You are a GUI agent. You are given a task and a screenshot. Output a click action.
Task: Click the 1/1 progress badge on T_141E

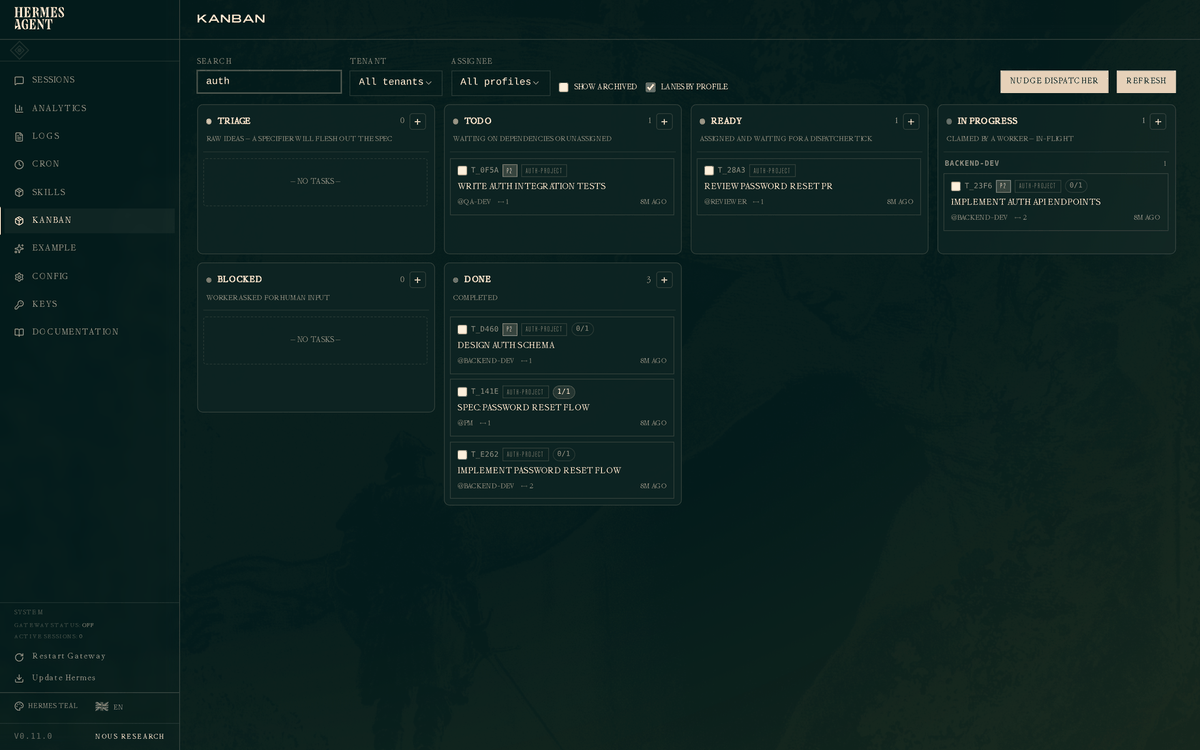tap(564, 392)
